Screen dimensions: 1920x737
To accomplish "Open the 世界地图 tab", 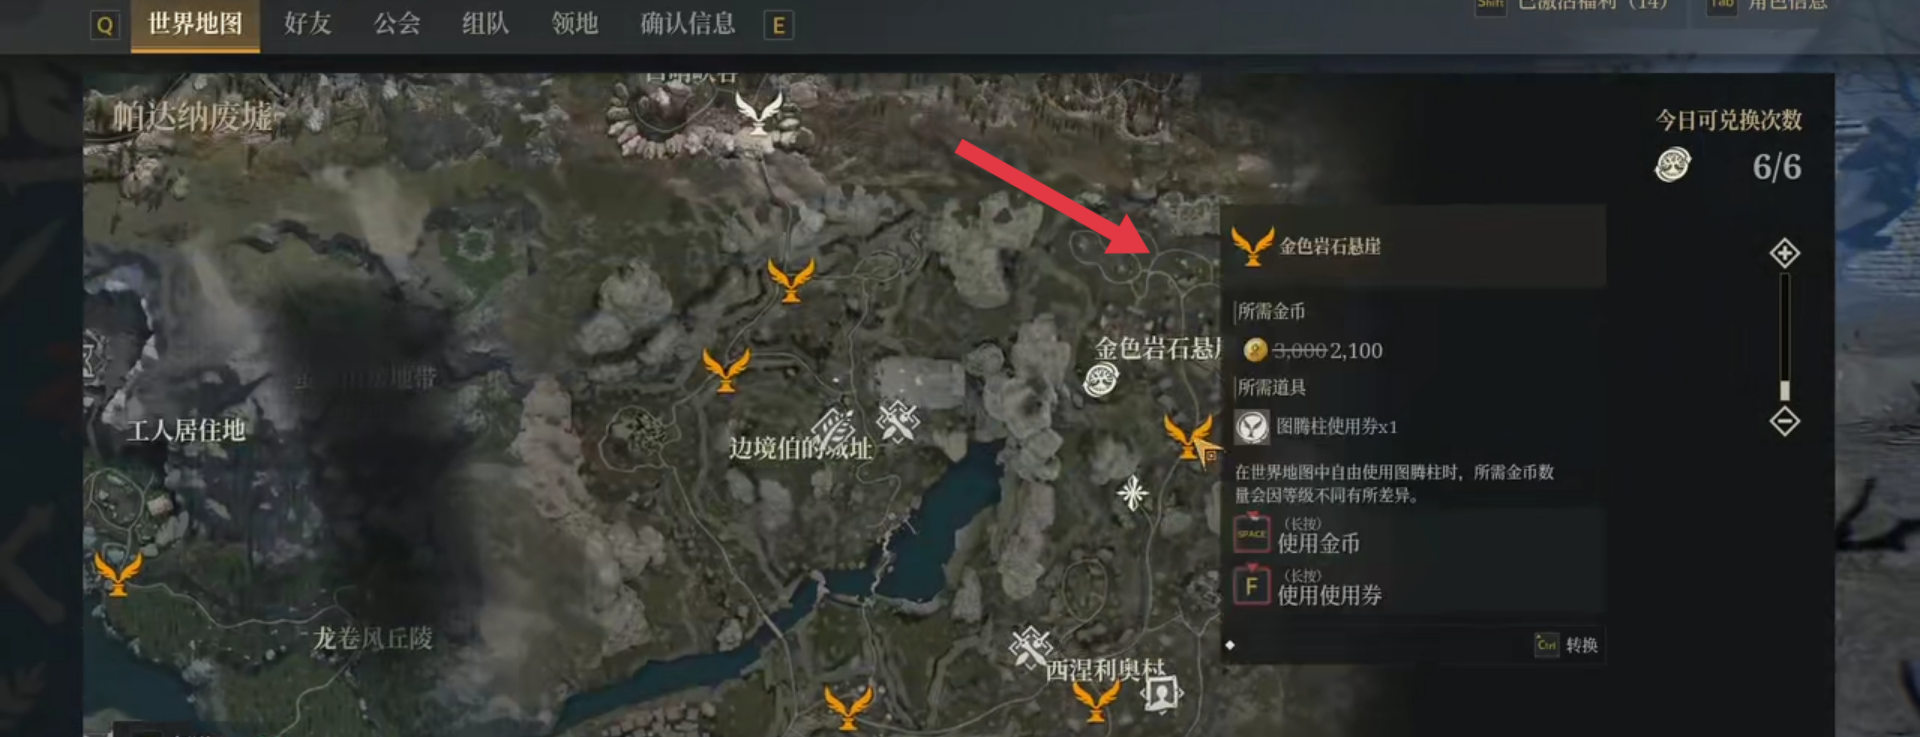I will (x=195, y=24).
